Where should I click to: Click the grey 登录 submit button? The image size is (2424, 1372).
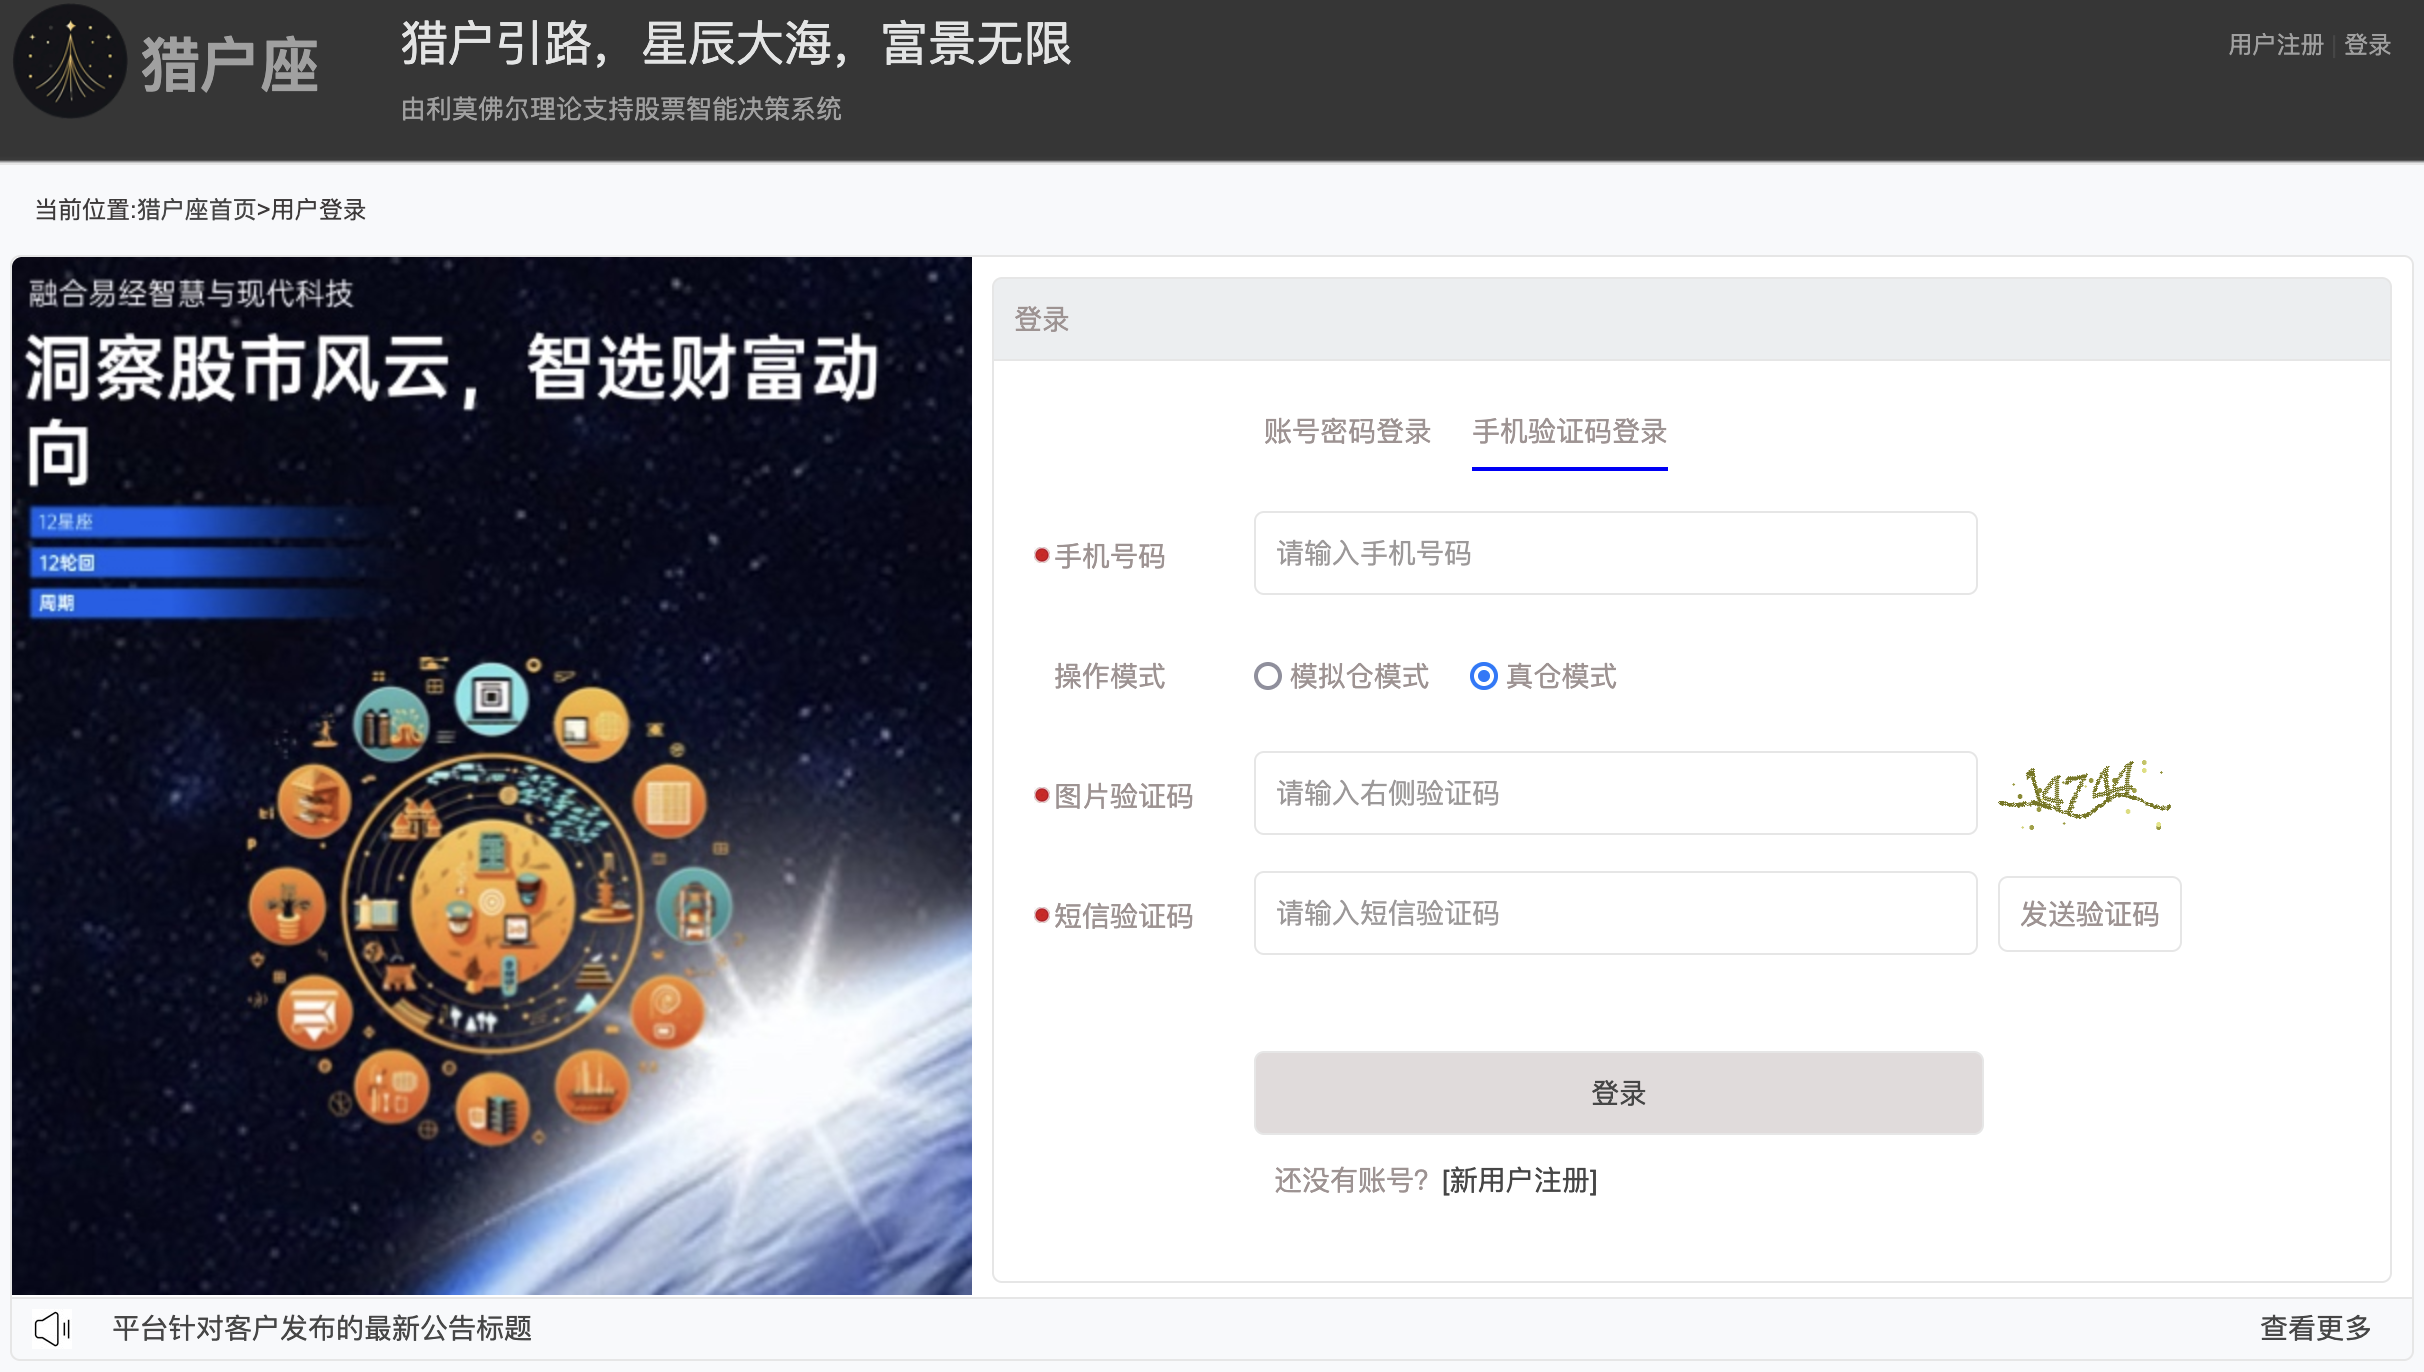1618,1093
